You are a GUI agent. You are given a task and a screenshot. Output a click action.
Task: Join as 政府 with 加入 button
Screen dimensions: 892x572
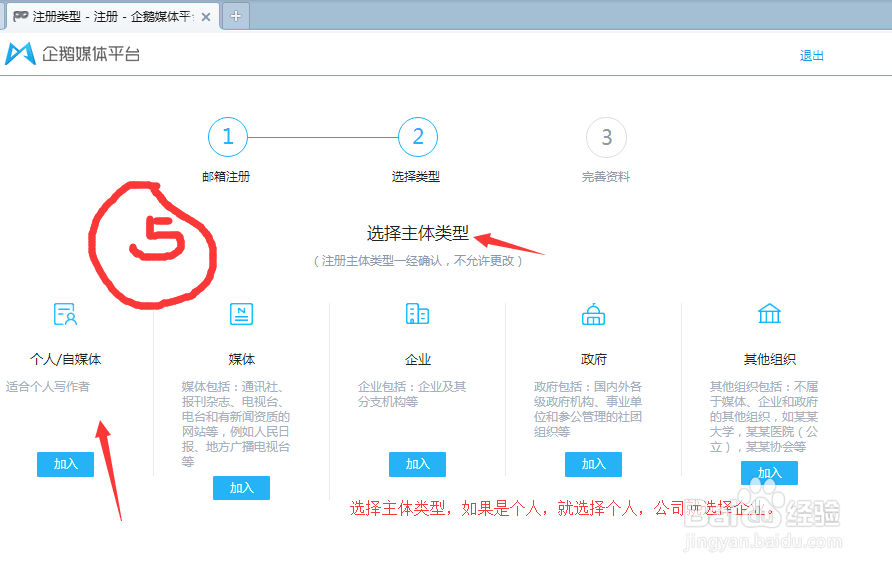(x=593, y=464)
